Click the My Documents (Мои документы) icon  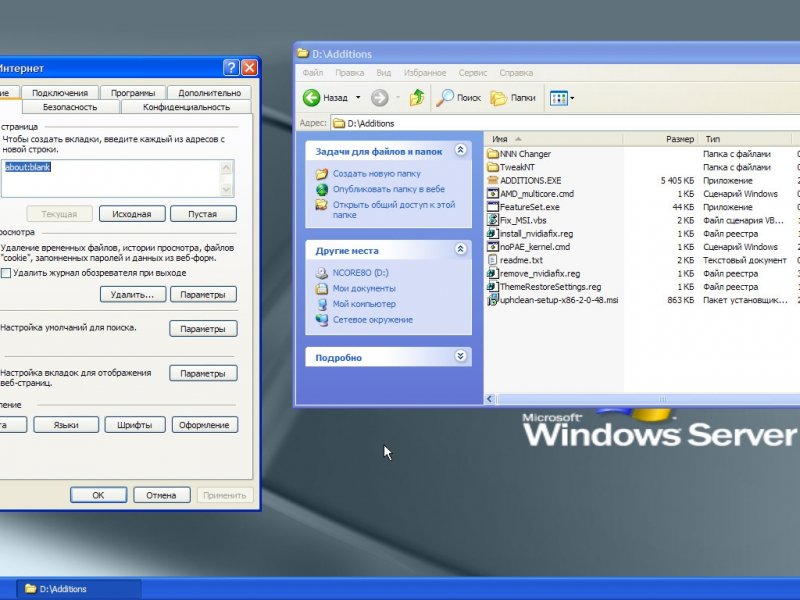(x=321, y=288)
